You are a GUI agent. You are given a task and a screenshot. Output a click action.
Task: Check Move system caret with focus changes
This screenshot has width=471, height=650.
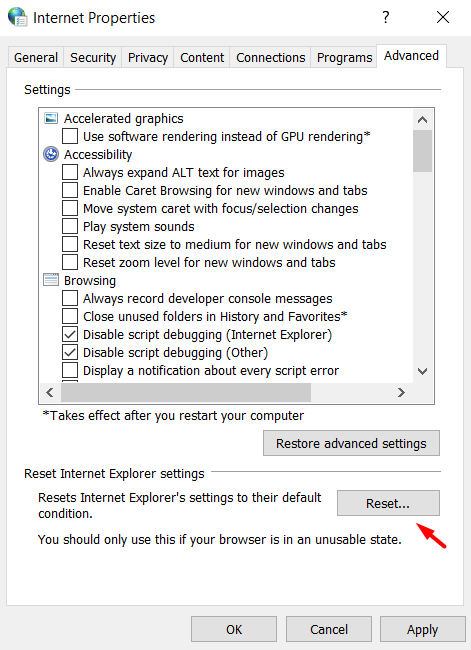tap(70, 209)
